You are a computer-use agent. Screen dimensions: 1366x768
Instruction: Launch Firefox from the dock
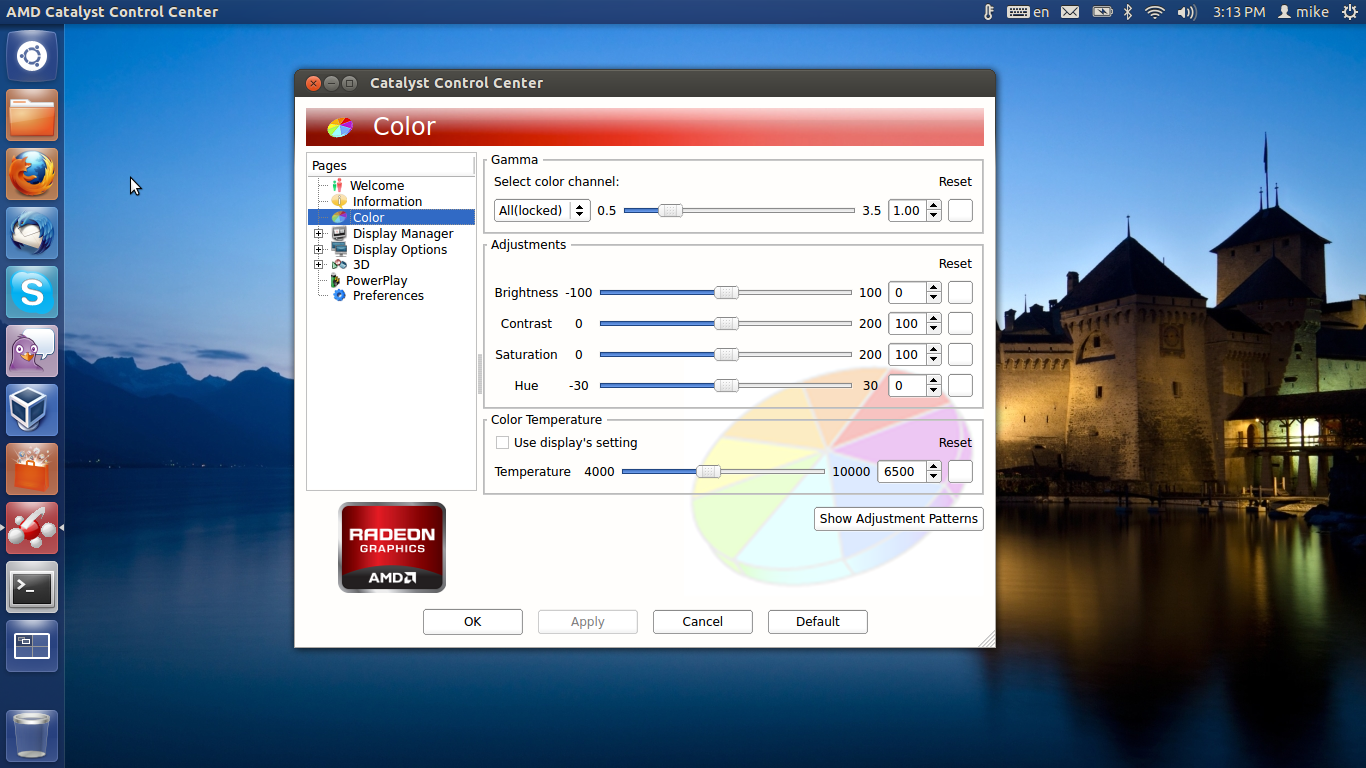coord(32,174)
